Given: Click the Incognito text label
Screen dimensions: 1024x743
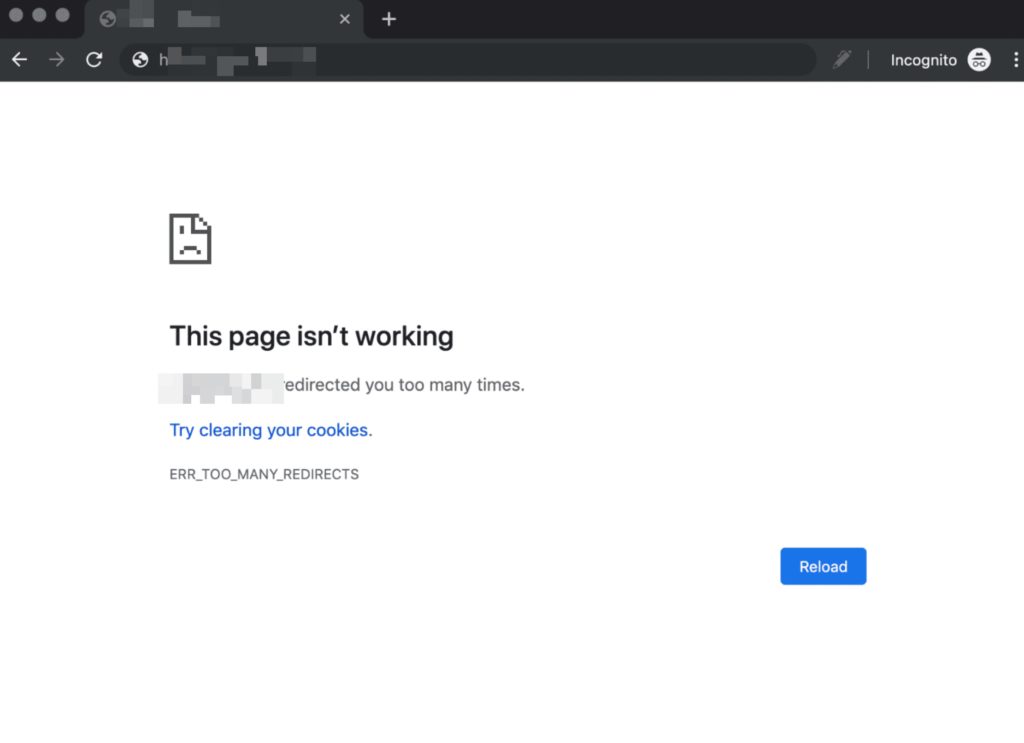Looking at the screenshot, I should click(923, 60).
